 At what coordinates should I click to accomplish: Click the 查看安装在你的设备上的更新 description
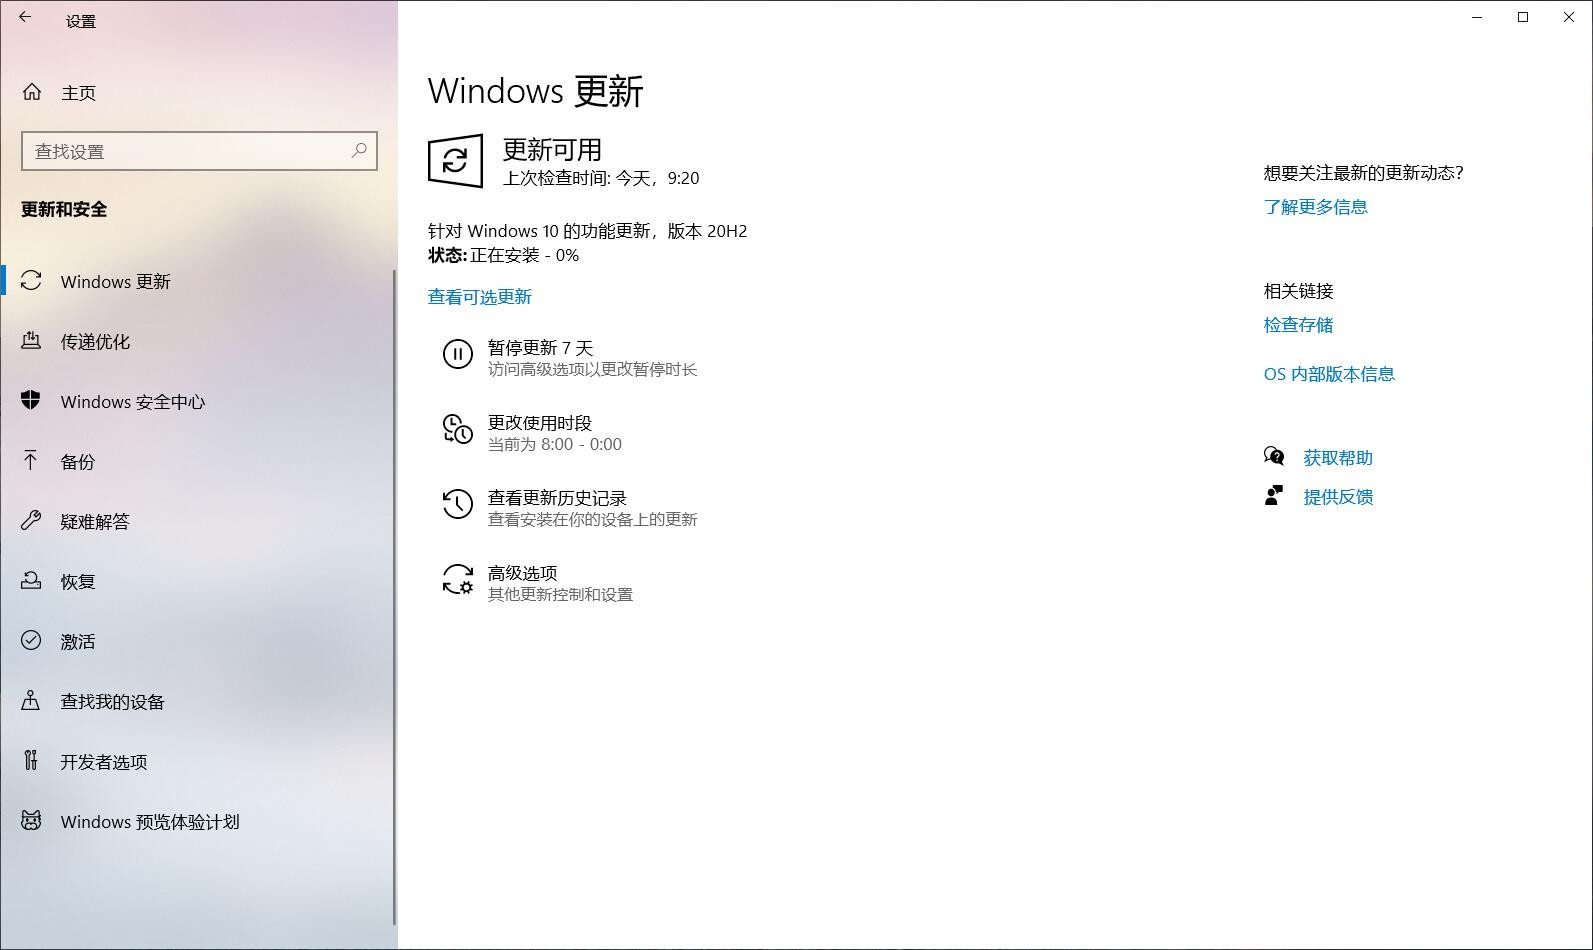pos(592,519)
